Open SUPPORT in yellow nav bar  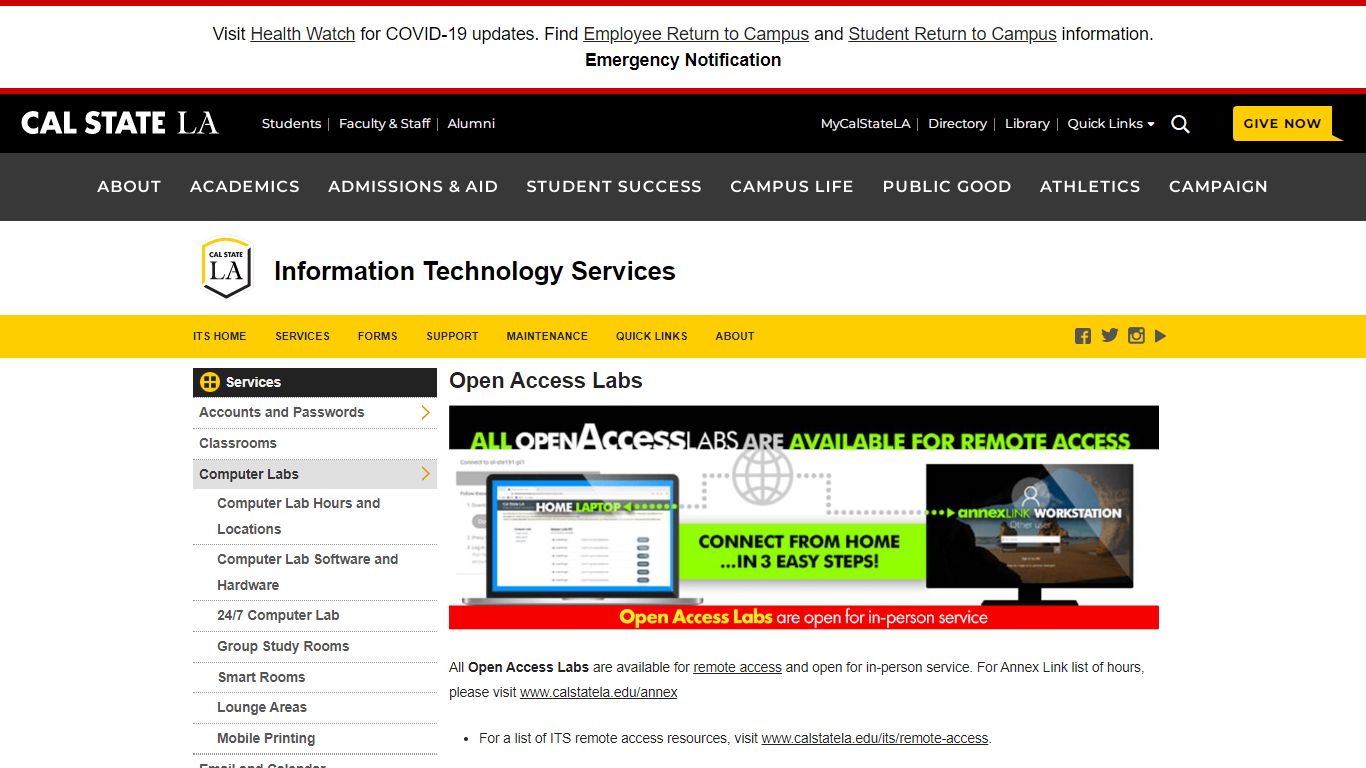coord(452,336)
